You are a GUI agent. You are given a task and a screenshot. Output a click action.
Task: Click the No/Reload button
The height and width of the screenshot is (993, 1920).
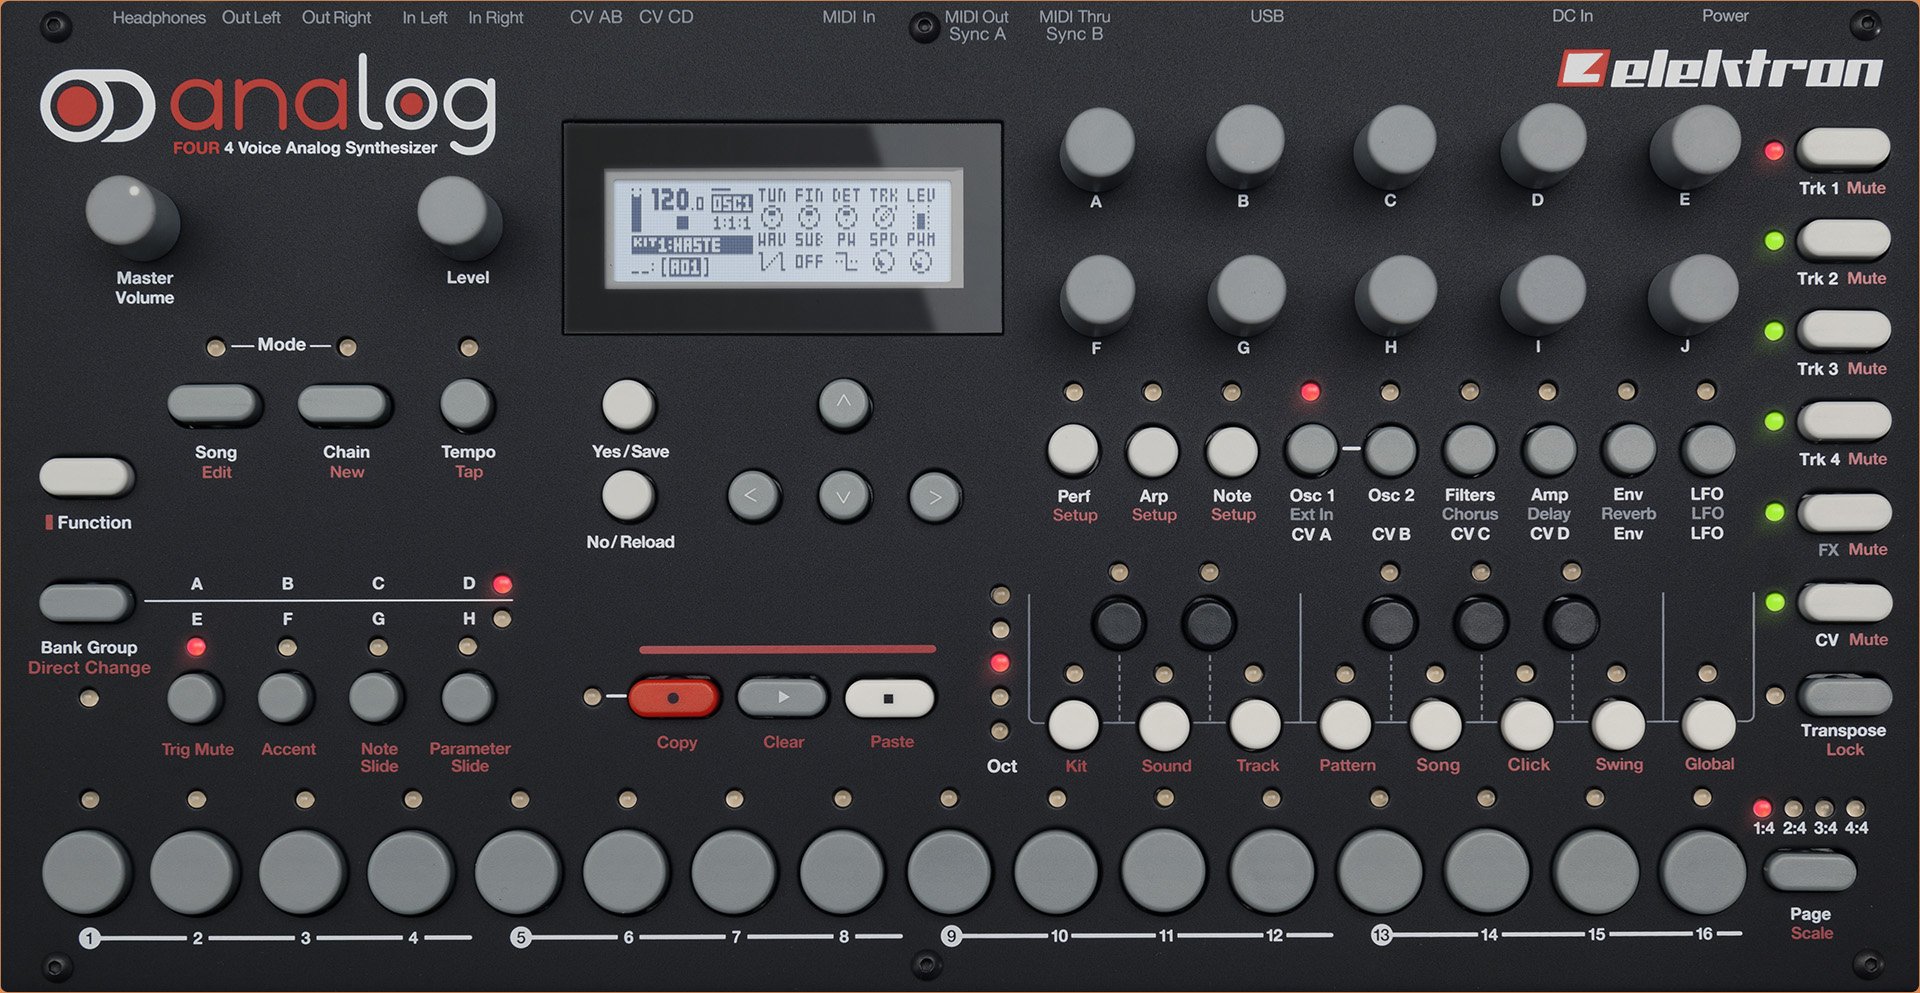click(628, 496)
